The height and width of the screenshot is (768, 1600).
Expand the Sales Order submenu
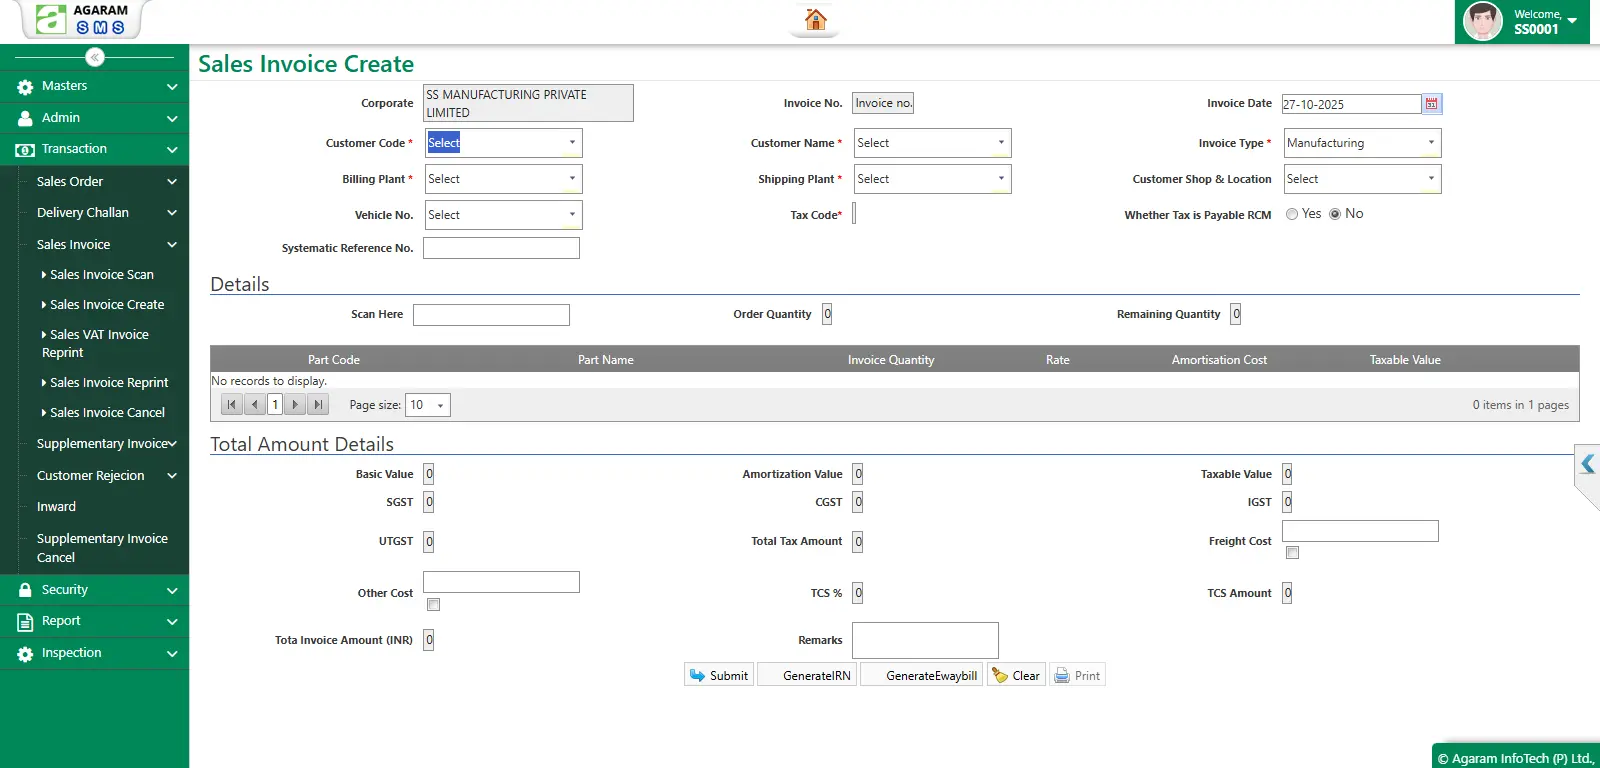[104, 182]
